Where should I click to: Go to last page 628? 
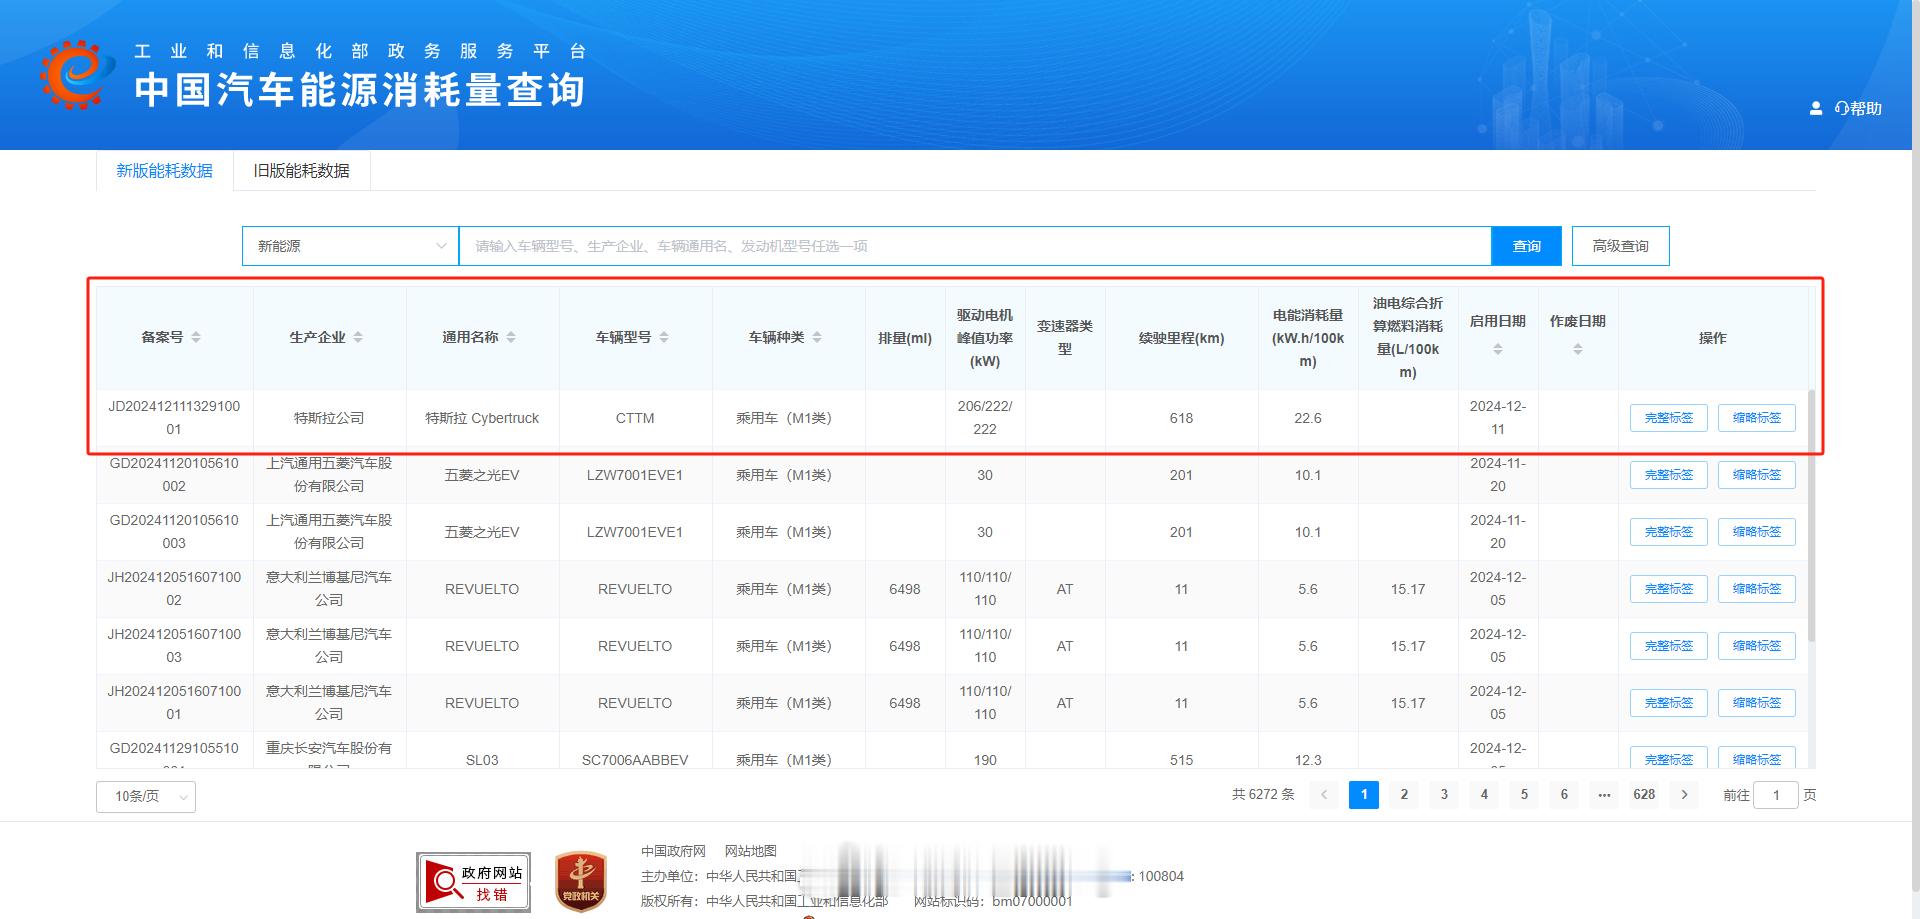click(1644, 795)
